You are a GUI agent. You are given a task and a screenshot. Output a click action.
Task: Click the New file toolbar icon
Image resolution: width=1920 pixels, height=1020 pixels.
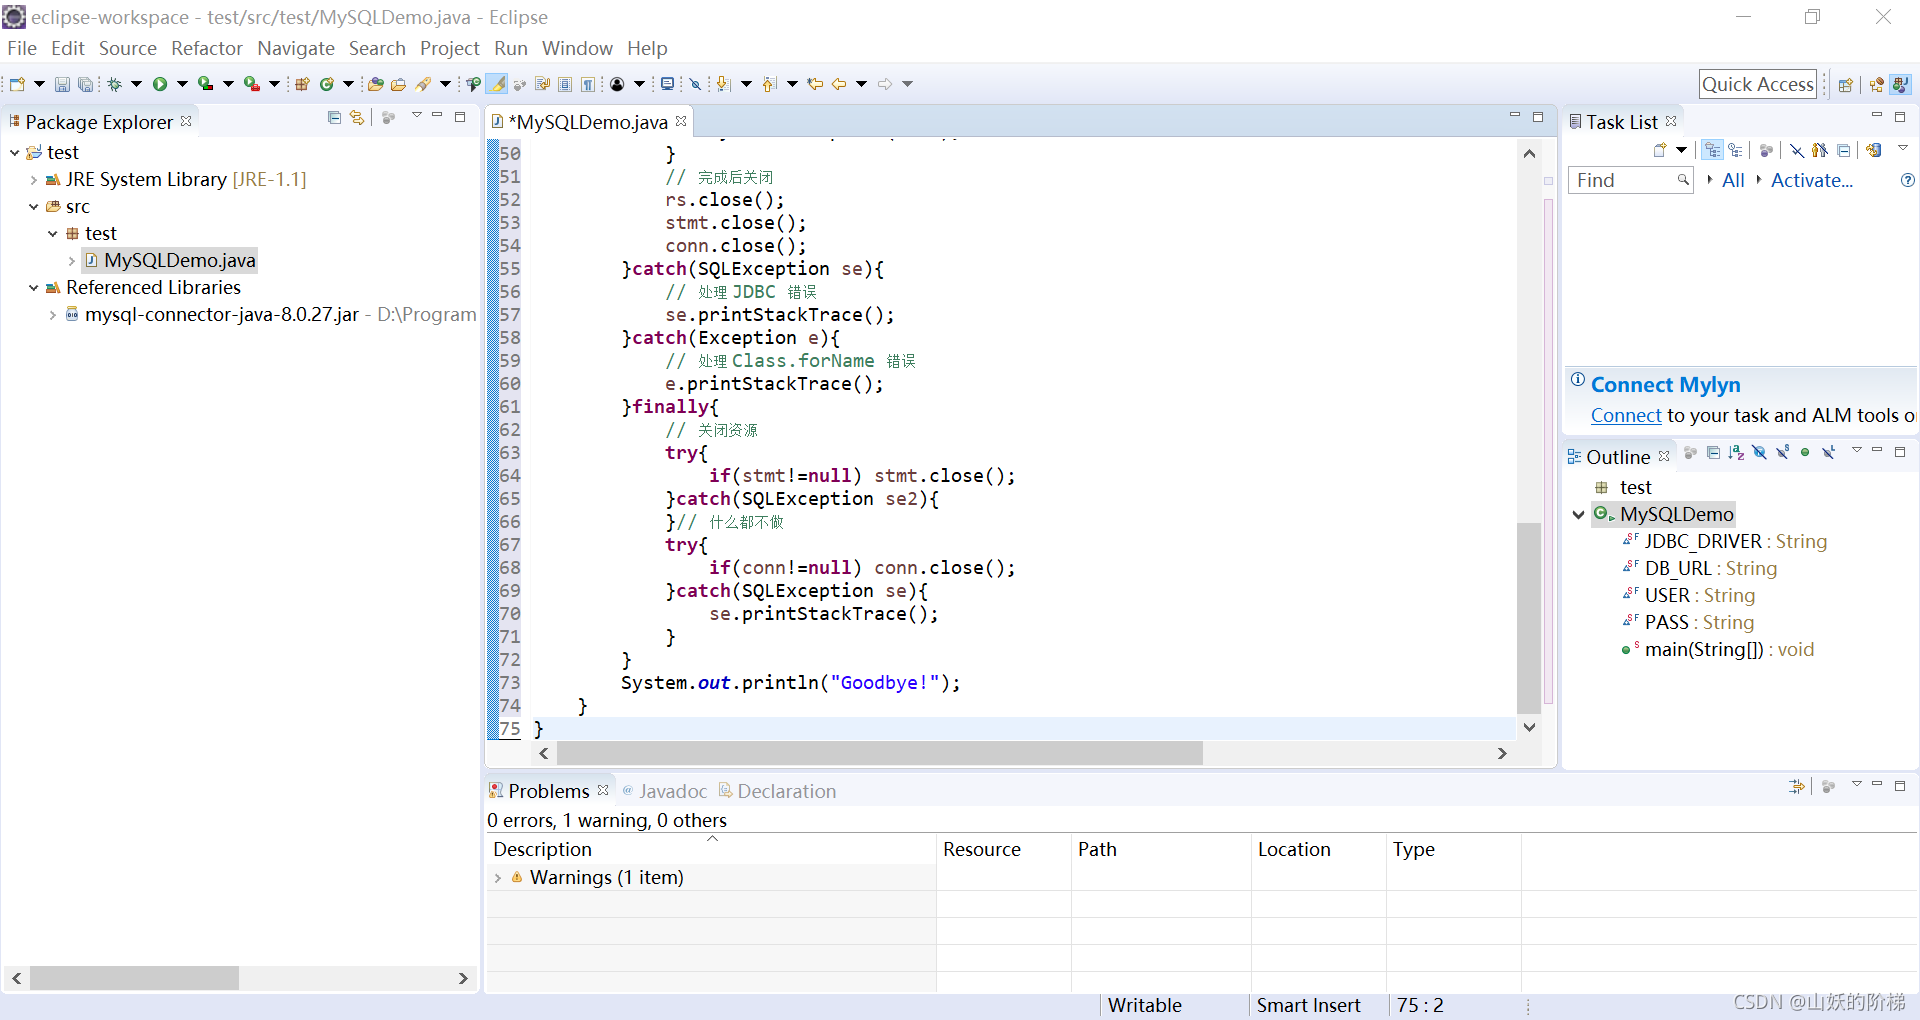(x=17, y=84)
